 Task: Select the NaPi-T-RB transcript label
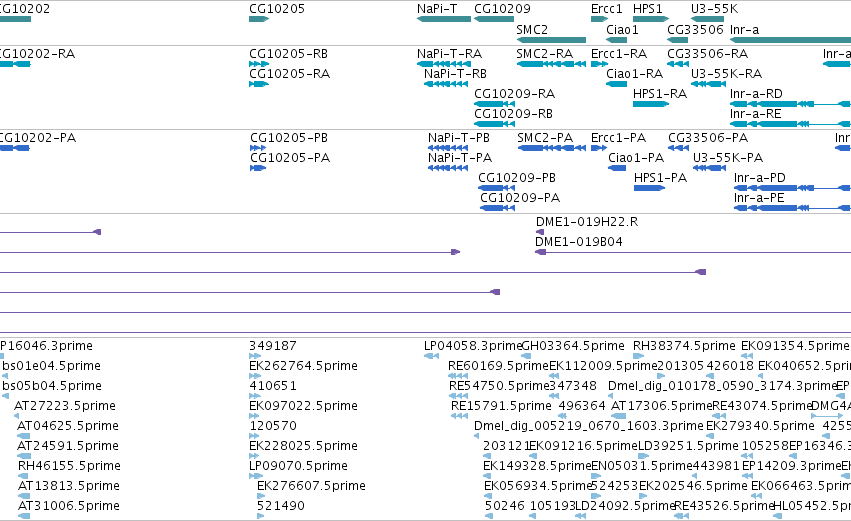455,74
